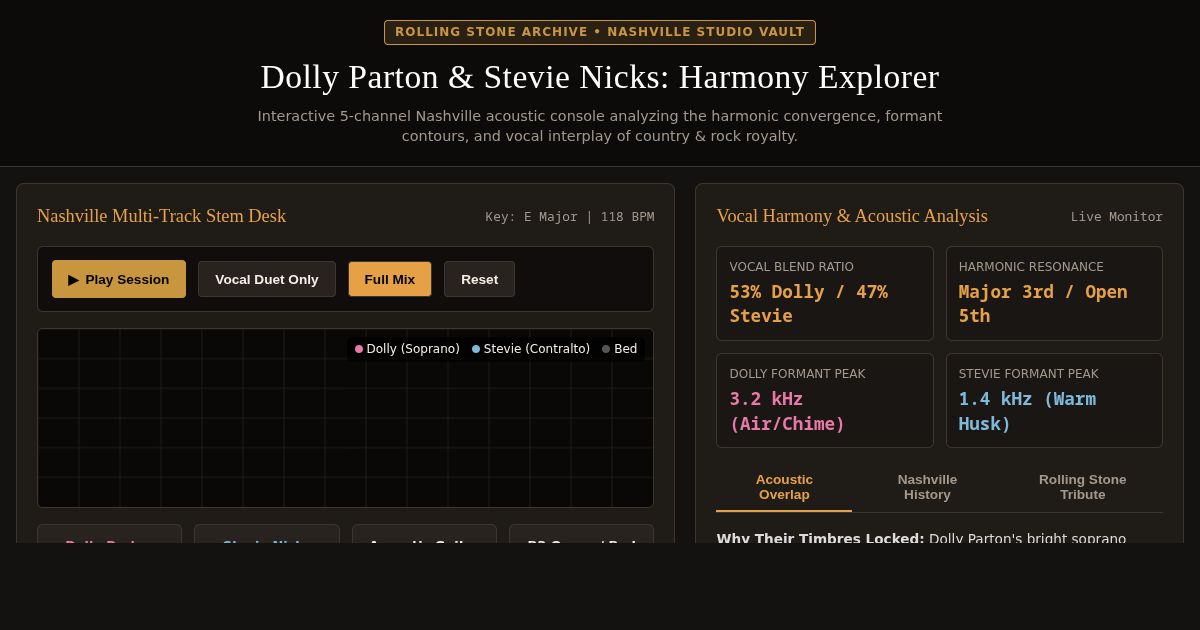Click the Vocal Blend Ratio card

[x=825, y=293]
